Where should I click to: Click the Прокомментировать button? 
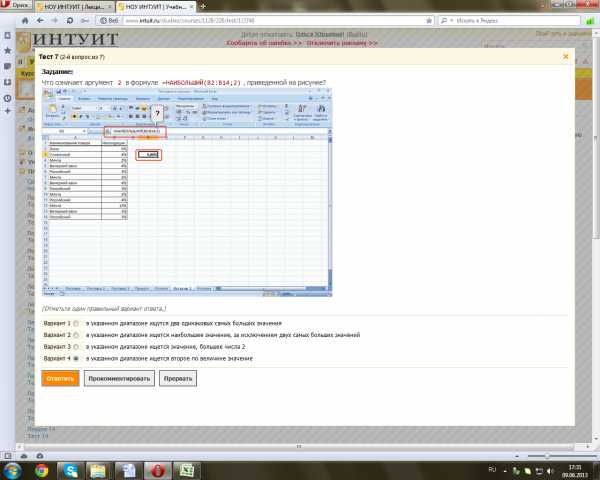point(119,379)
